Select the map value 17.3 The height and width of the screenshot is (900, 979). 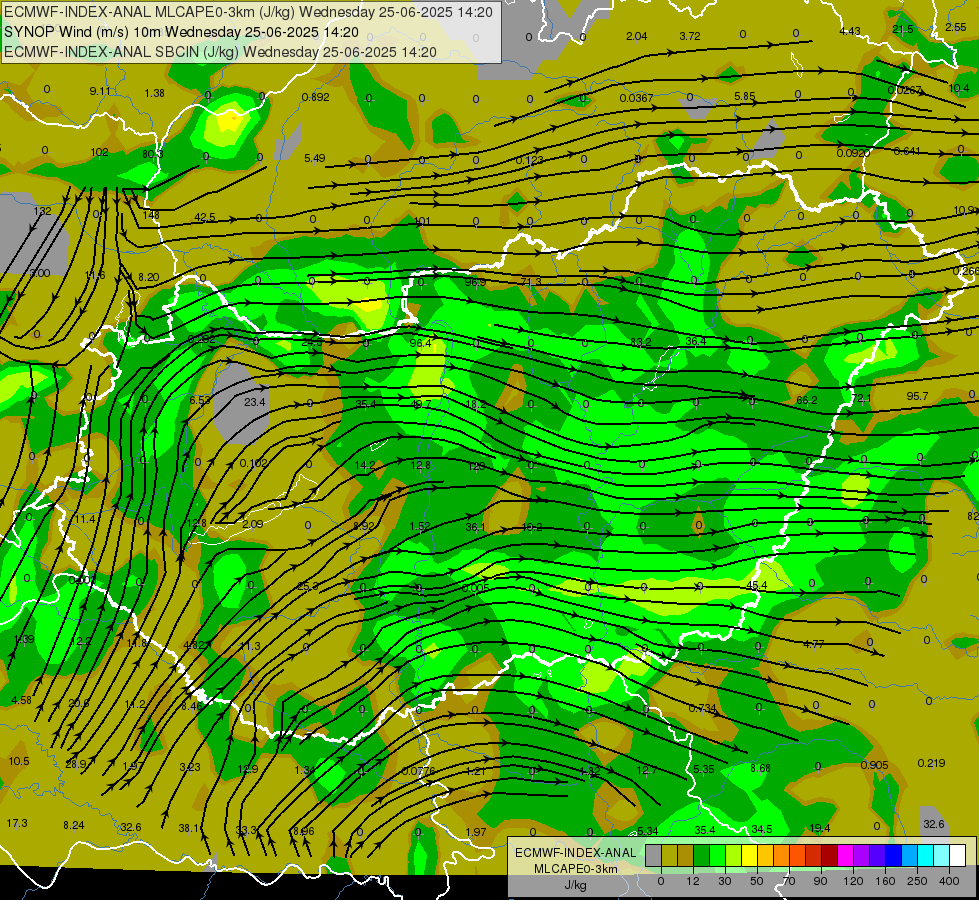point(17,823)
